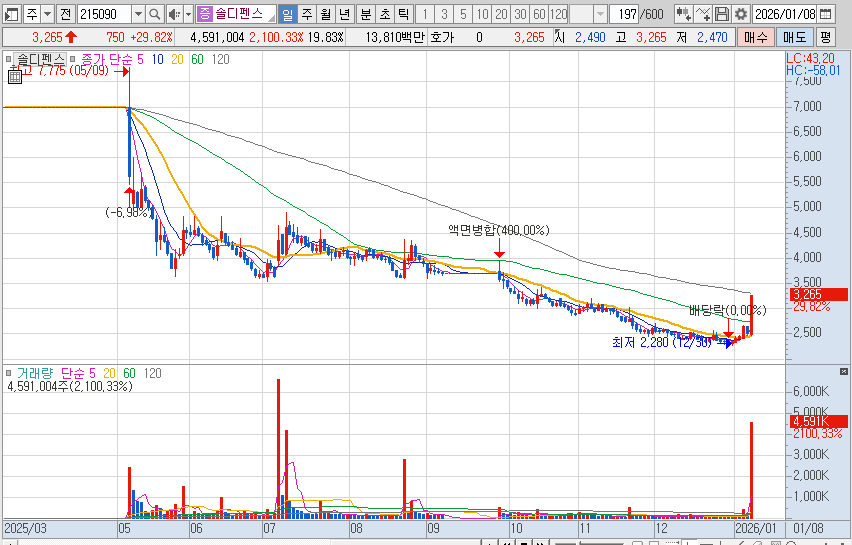Click the panel layout icon at toolbar start
This screenshot has height=545, width=852.
click(x=11, y=14)
